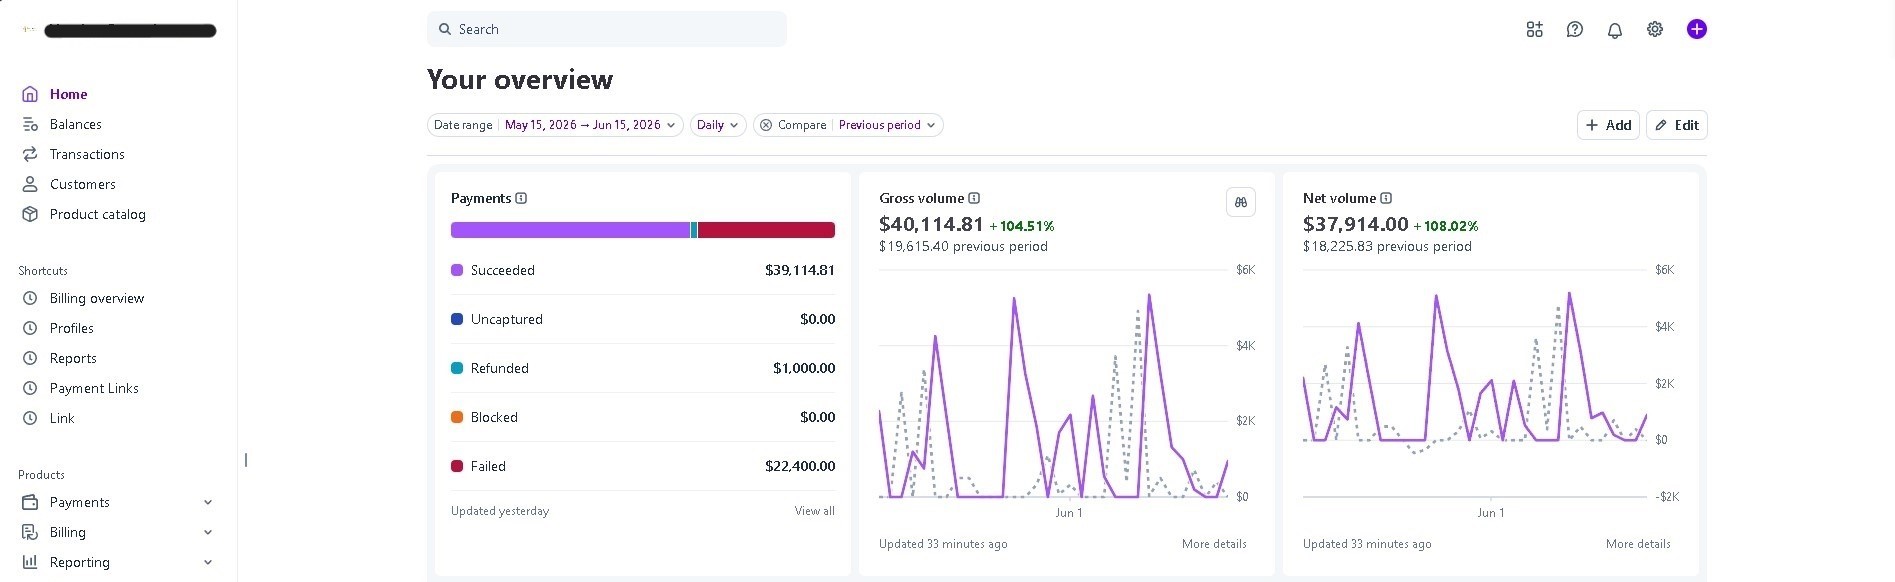Viewport: 1895px width, 582px height.
Task: Click the sidebar collapse handle
Action: point(246,460)
